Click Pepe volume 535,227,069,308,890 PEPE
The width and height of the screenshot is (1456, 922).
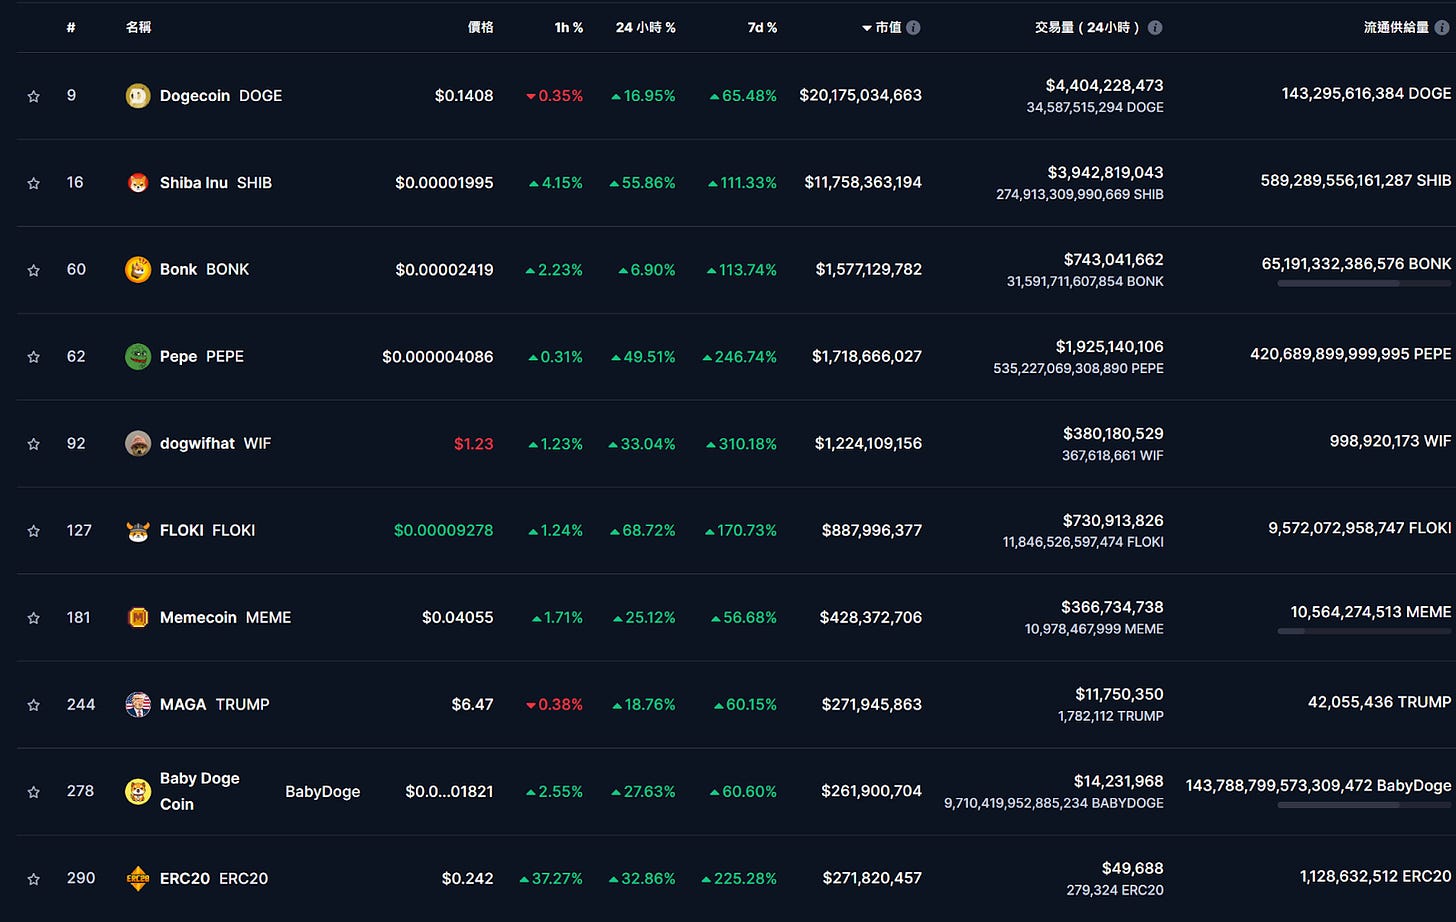[x=1079, y=369]
